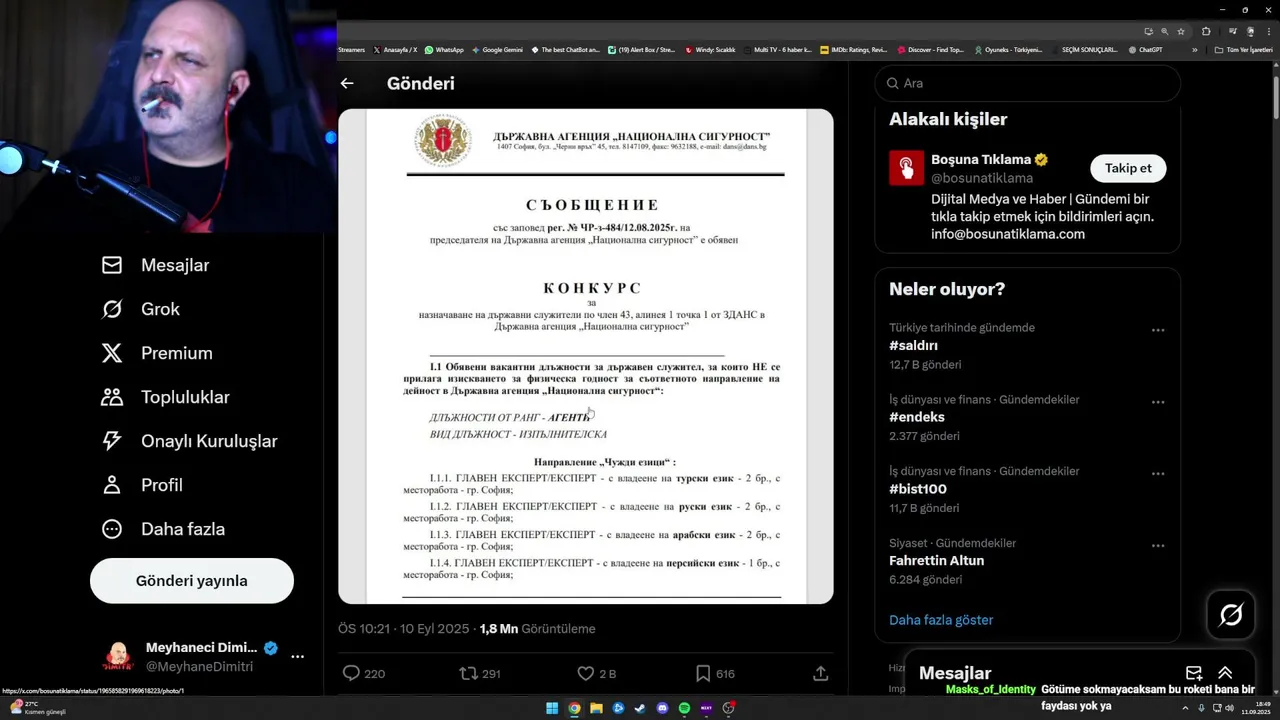The width and height of the screenshot is (1280, 720).
Task: Click the post timestamp 10 Eyl 2025
Action: tap(403, 629)
